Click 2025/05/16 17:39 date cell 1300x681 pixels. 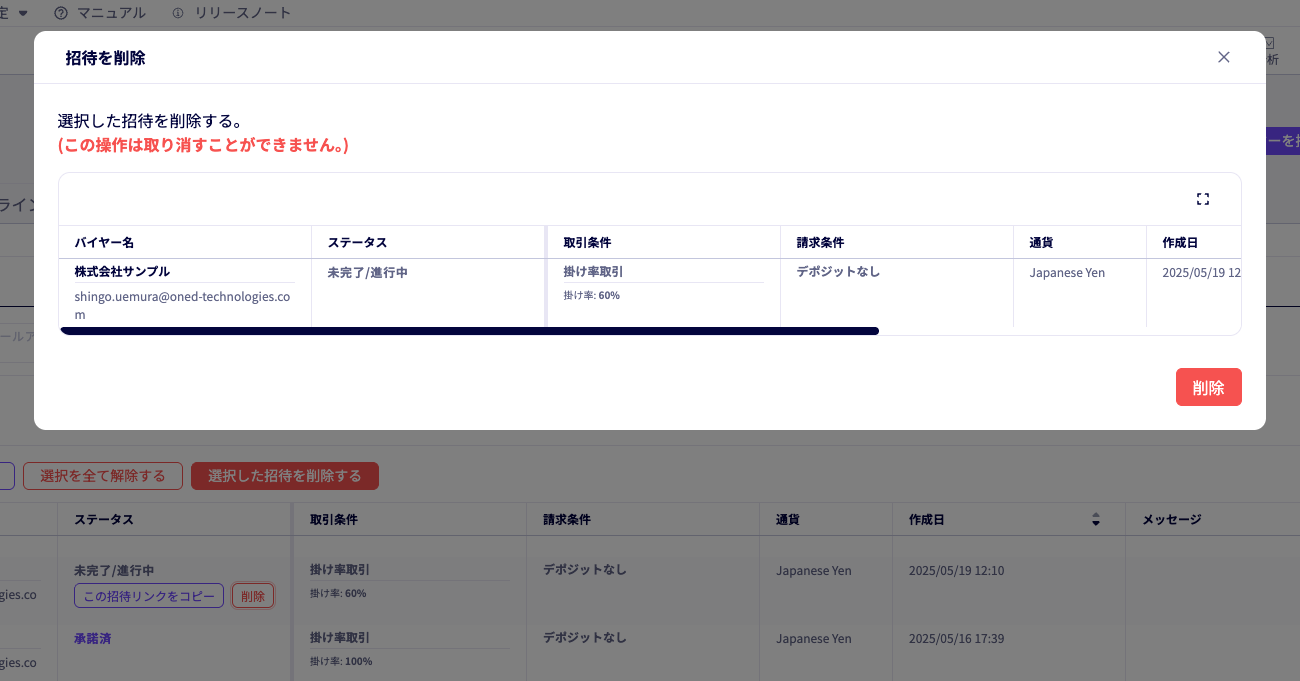click(956, 638)
